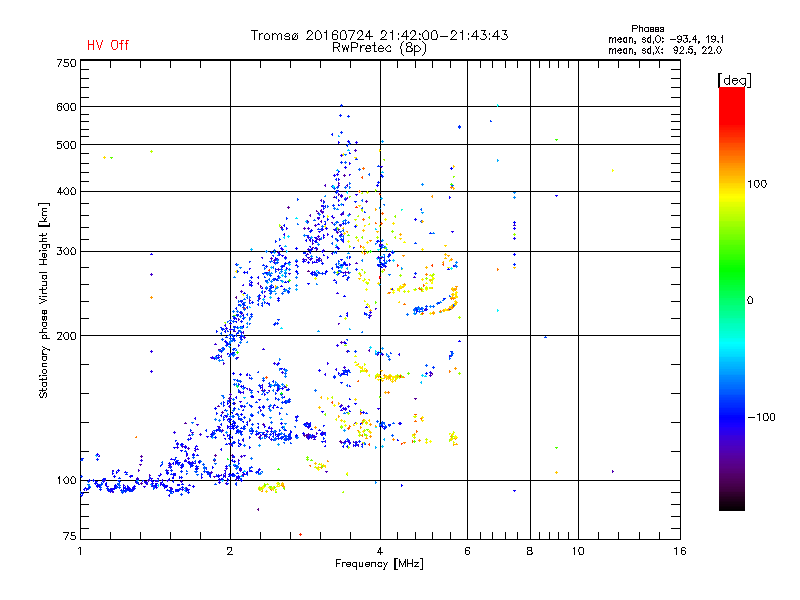This screenshot has width=800, height=600.
Task: Click the y-axis '300' km label
Action: pos(66,251)
